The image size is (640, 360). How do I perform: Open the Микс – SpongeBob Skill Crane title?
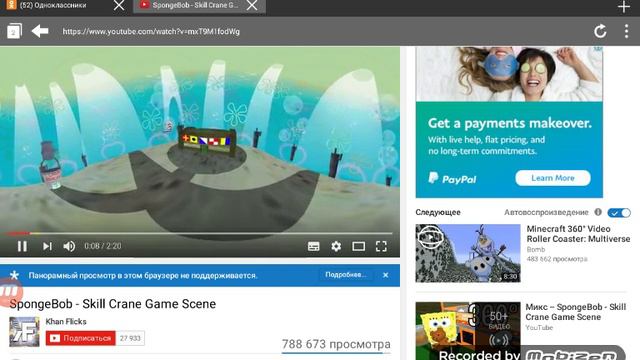(x=576, y=312)
